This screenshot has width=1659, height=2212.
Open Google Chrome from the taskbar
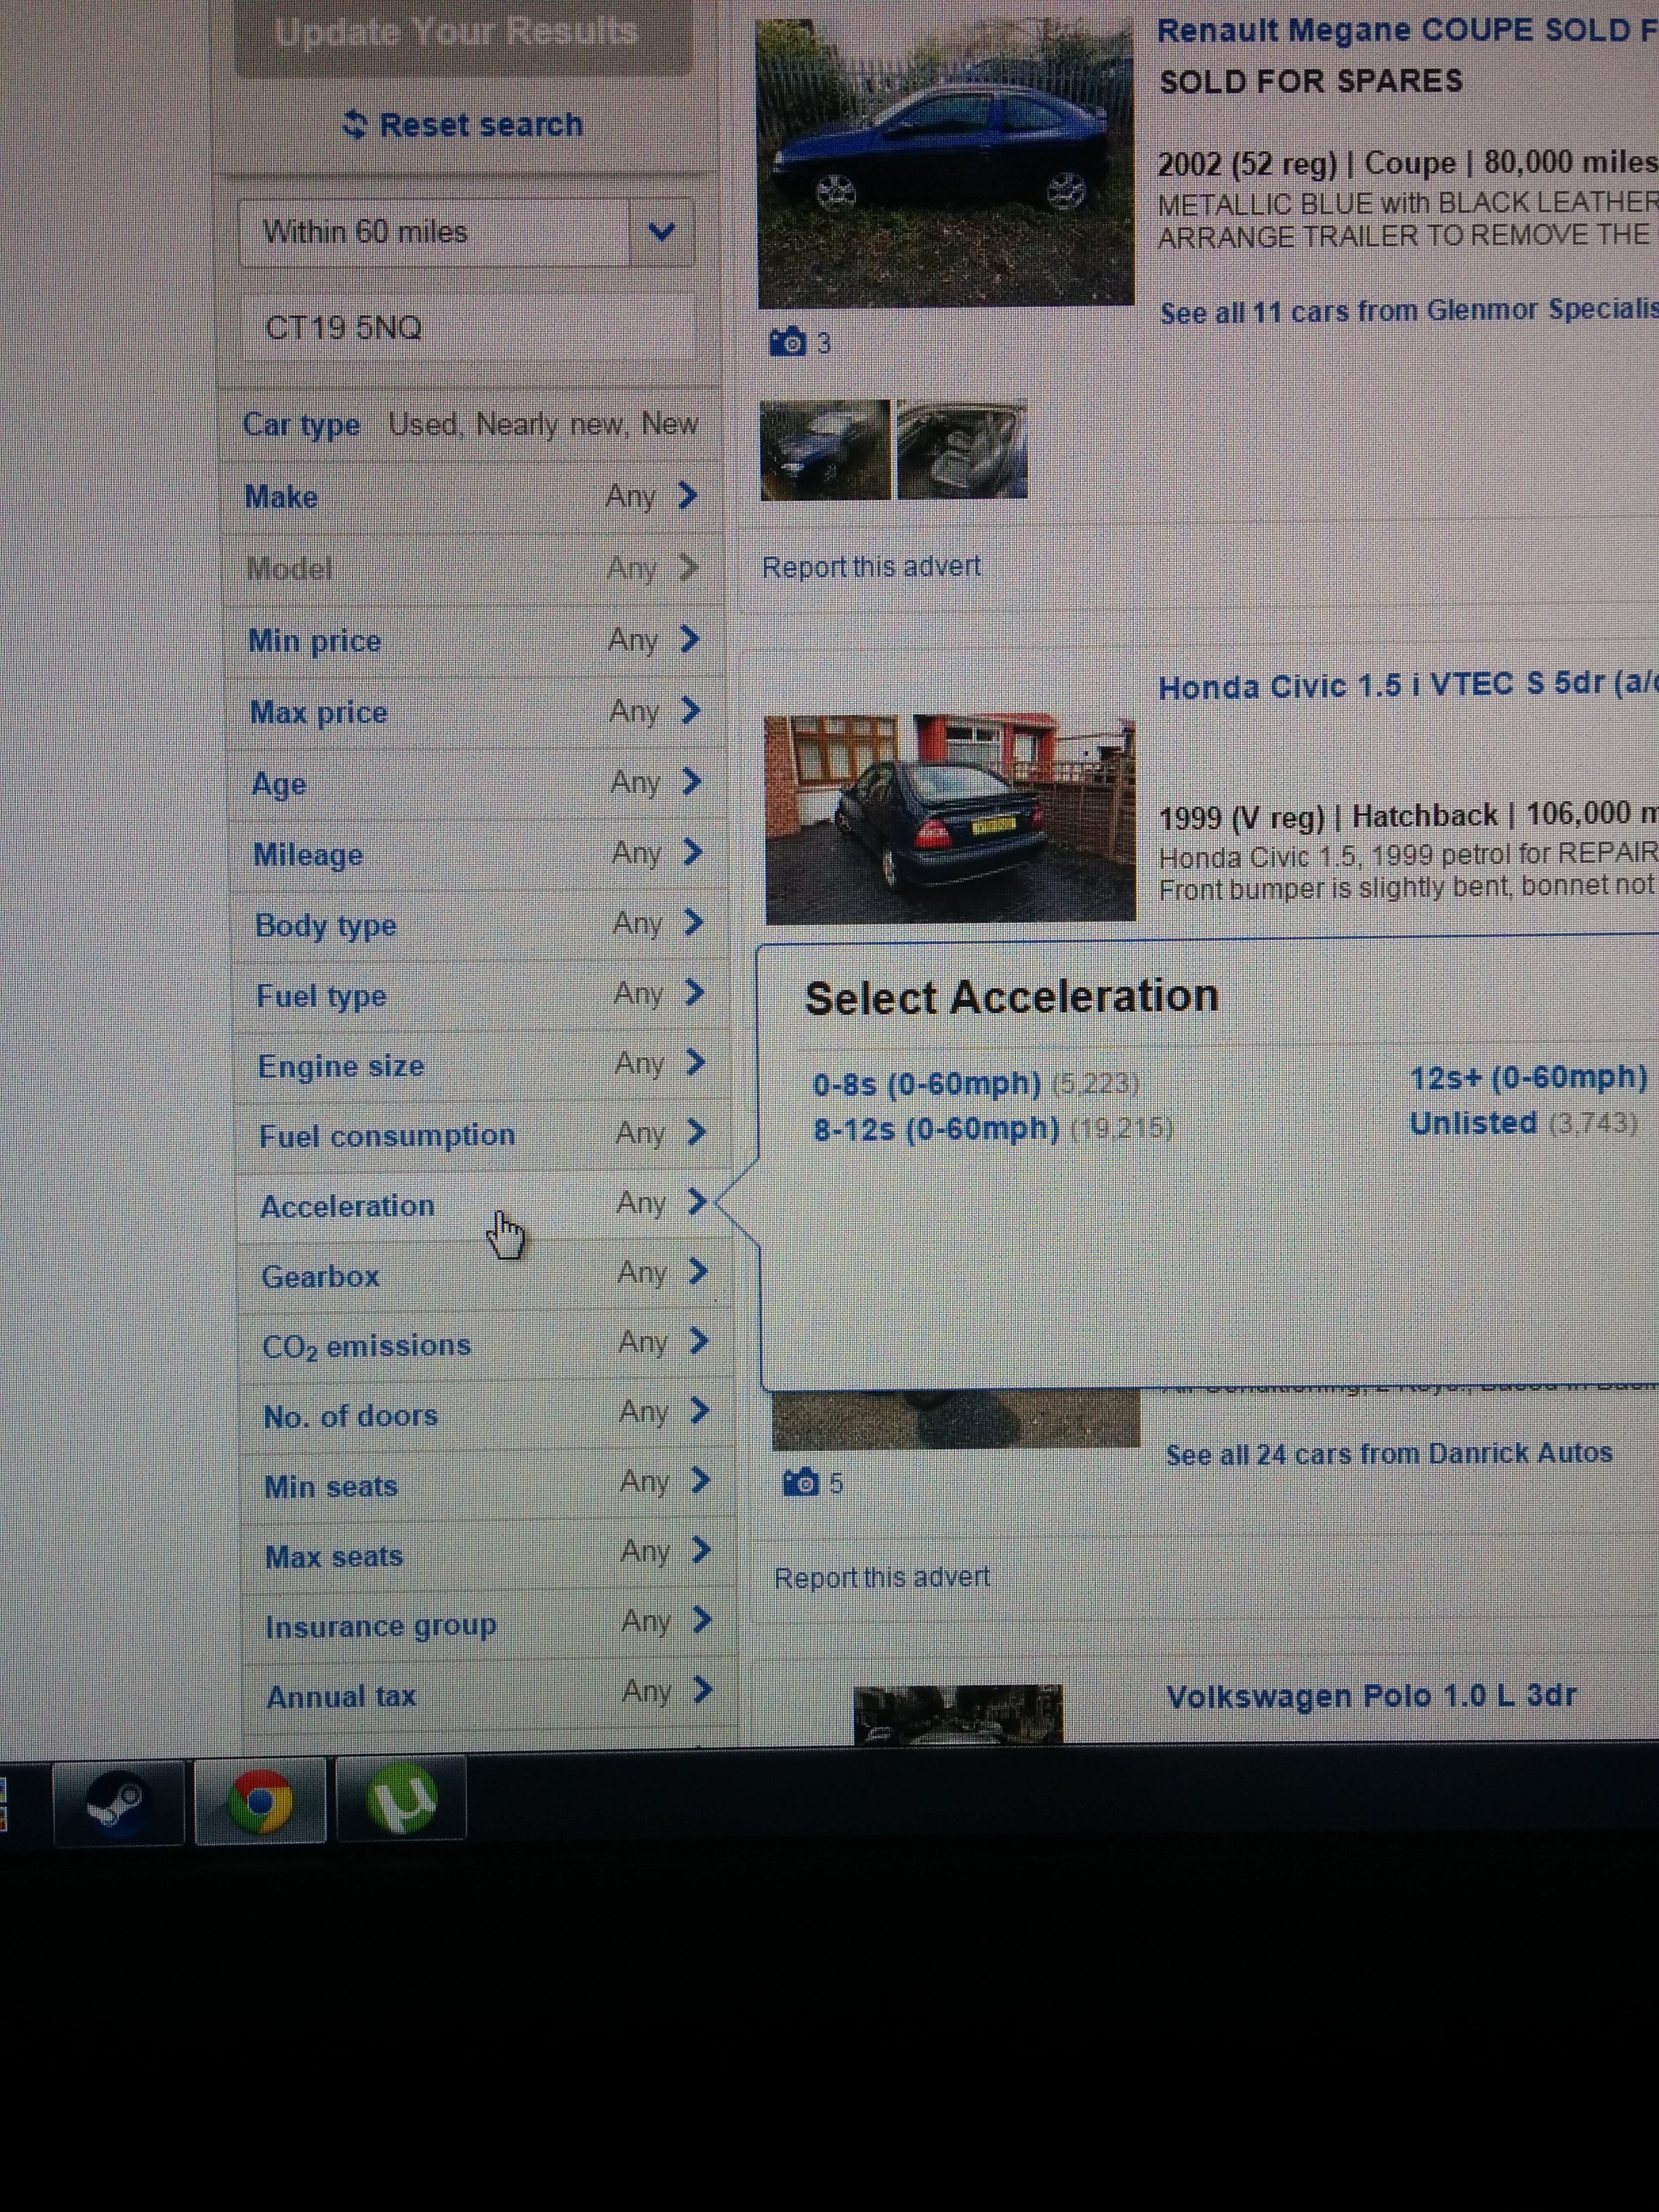(x=261, y=1802)
